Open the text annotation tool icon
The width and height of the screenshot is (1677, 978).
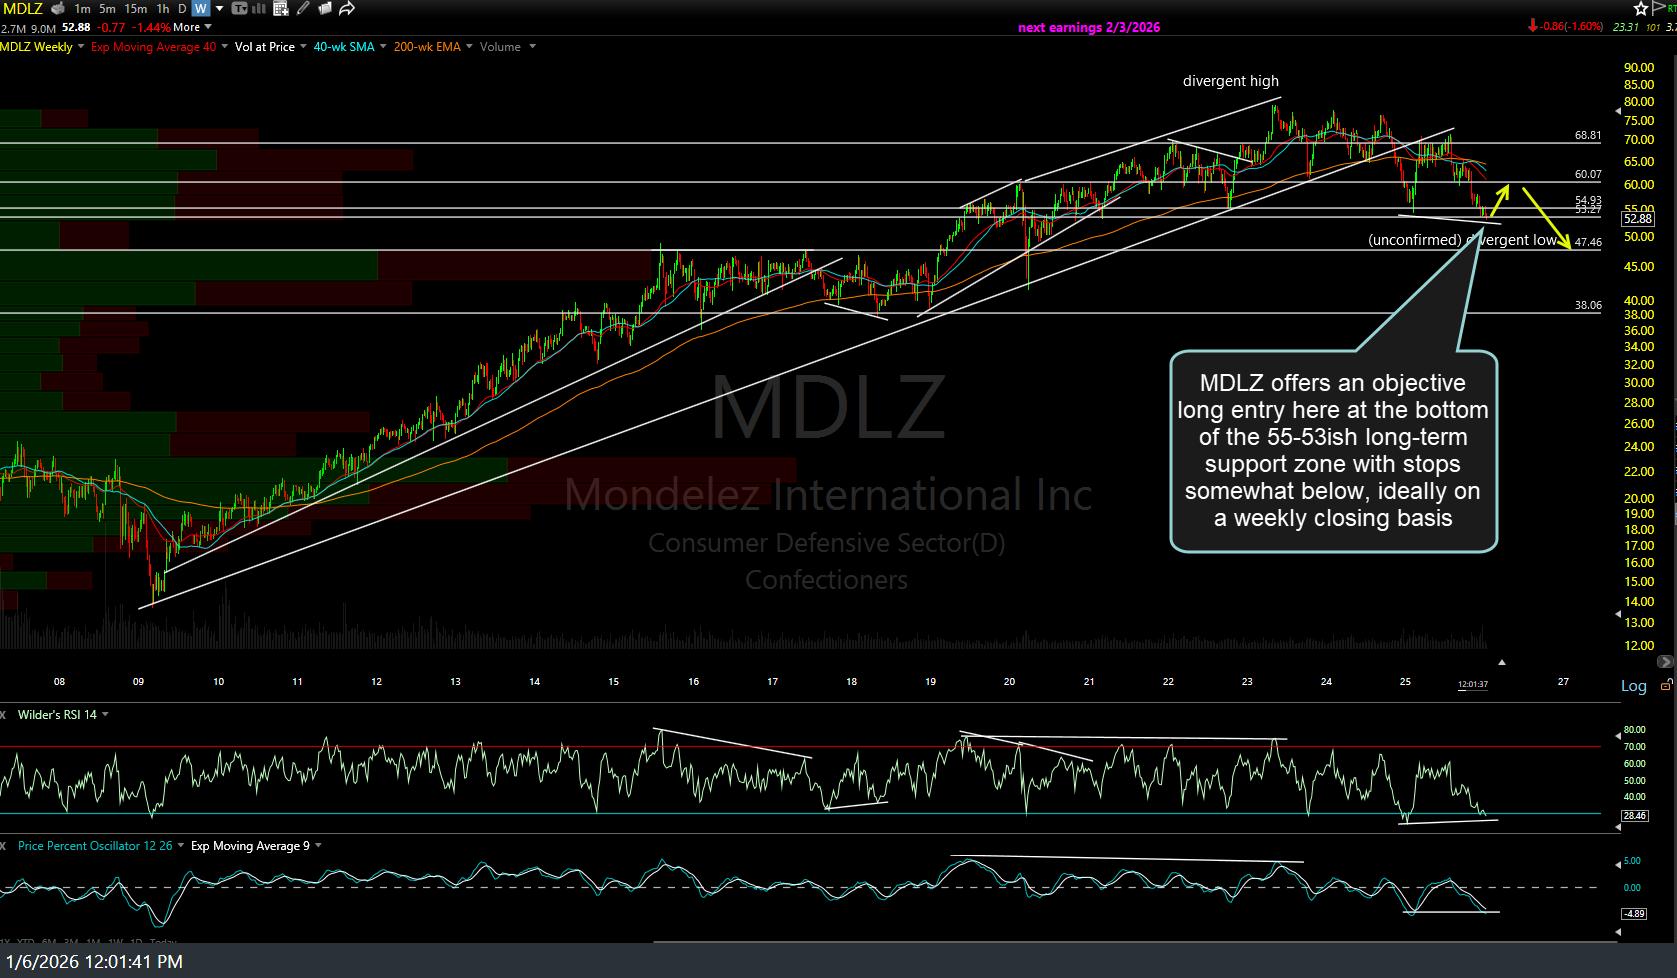(x=239, y=9)
